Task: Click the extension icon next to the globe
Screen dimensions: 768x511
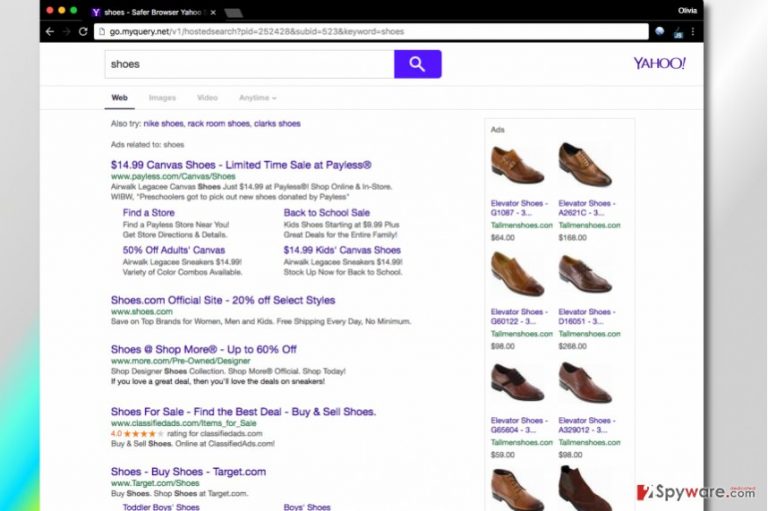Action: point(678,32)
